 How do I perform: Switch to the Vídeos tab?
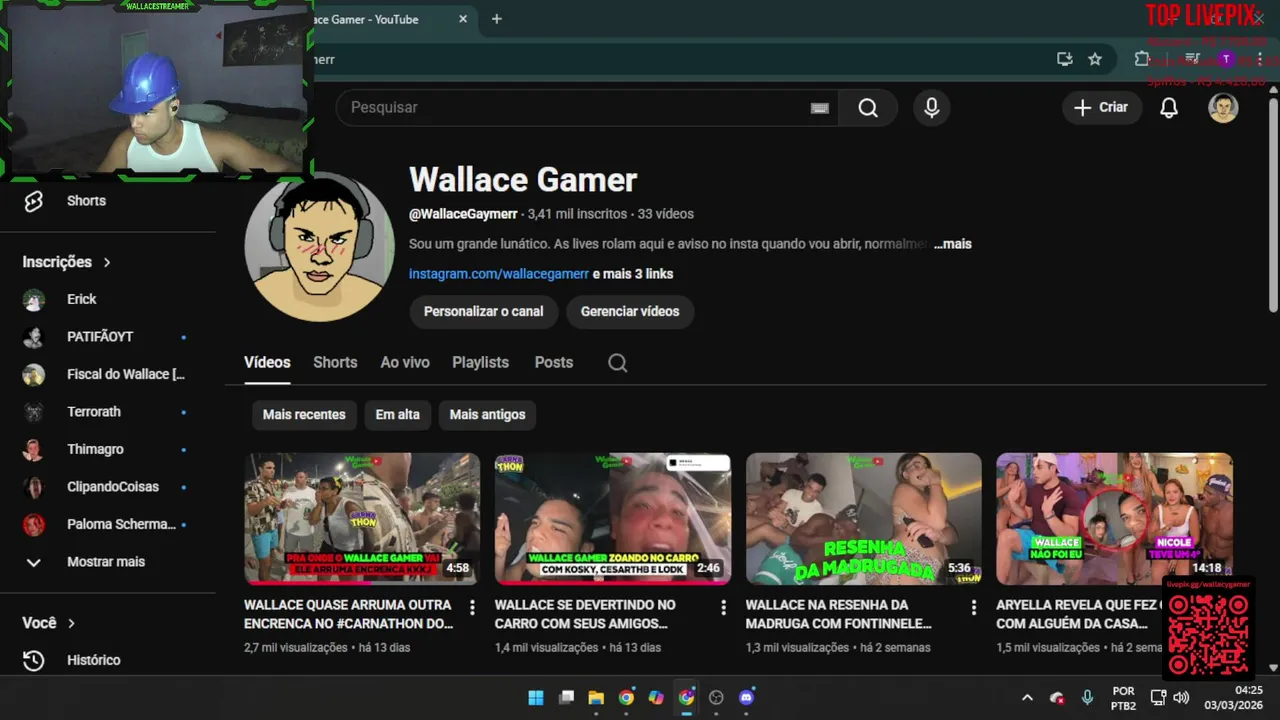pos(267,363)
